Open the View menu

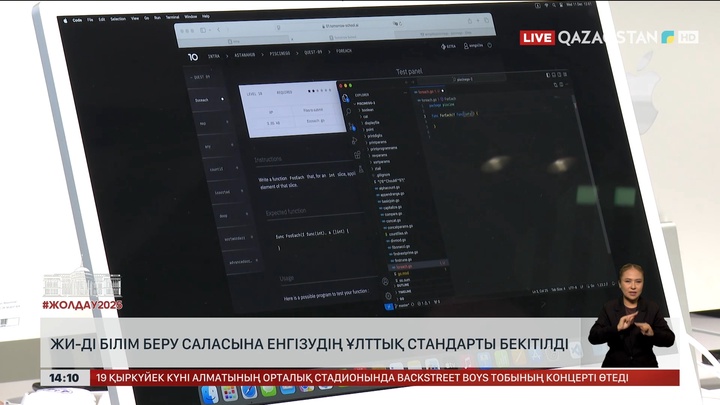(x=135, y=18)
